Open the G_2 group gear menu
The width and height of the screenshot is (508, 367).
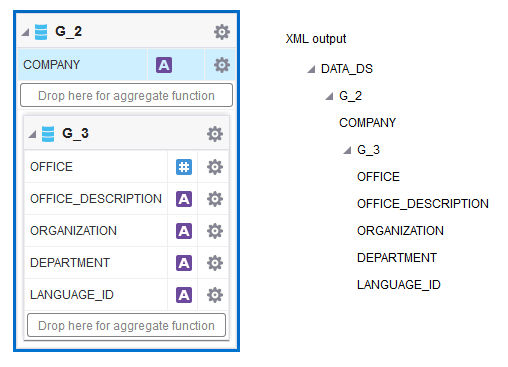(222, 32)
